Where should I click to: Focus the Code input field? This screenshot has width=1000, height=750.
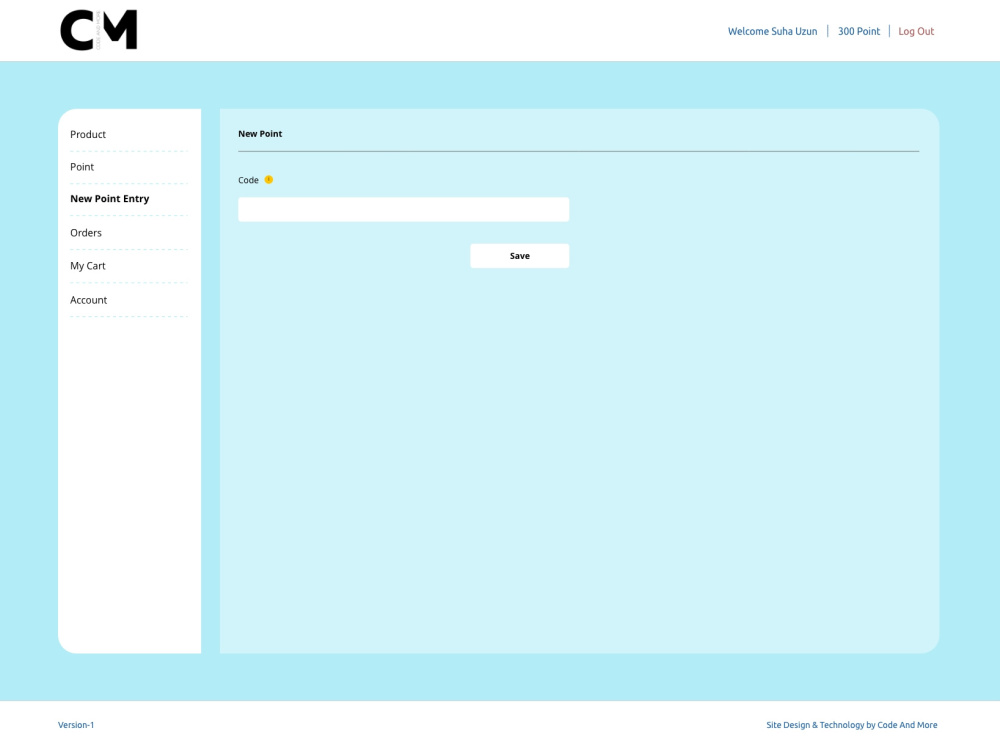tap(404, 209)
